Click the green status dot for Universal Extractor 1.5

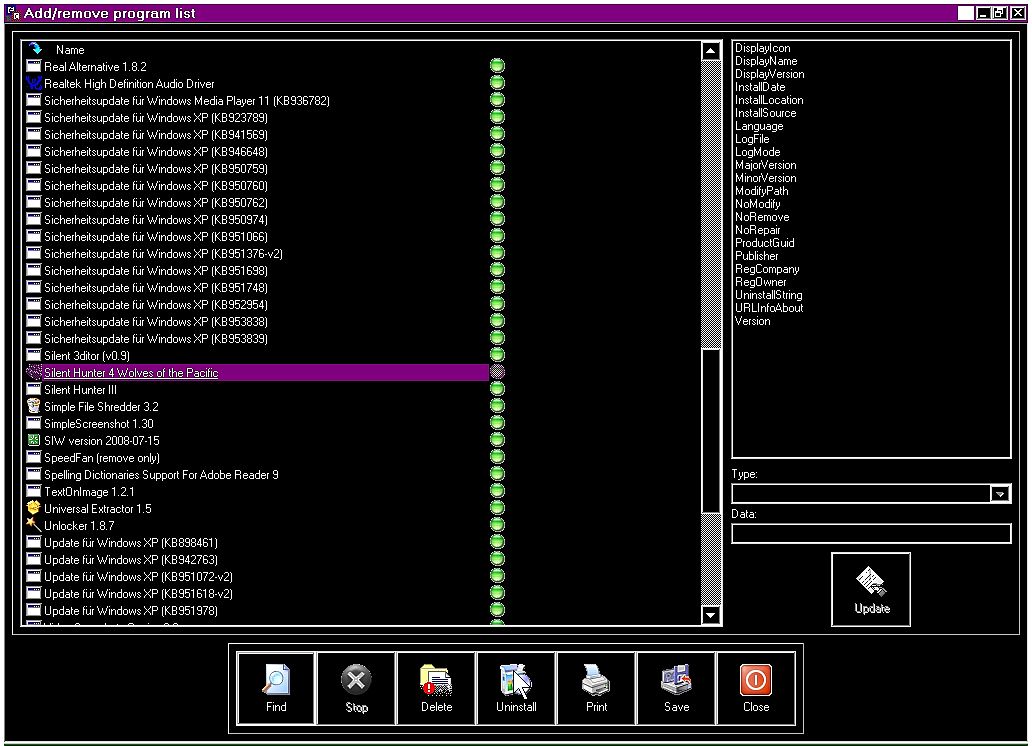(498, 508)
